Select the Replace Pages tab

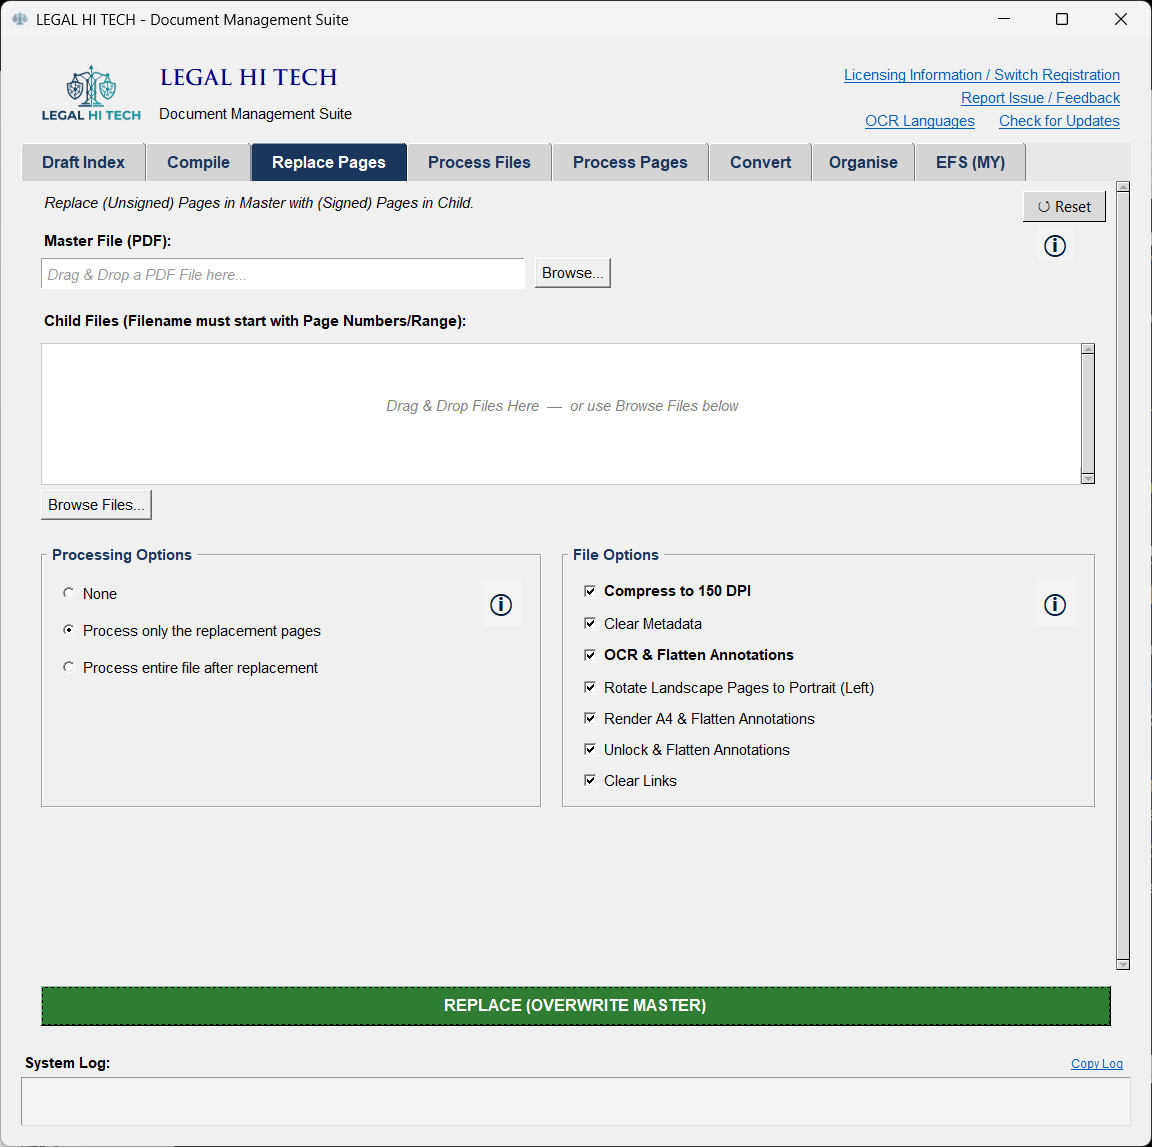point(328,162)
